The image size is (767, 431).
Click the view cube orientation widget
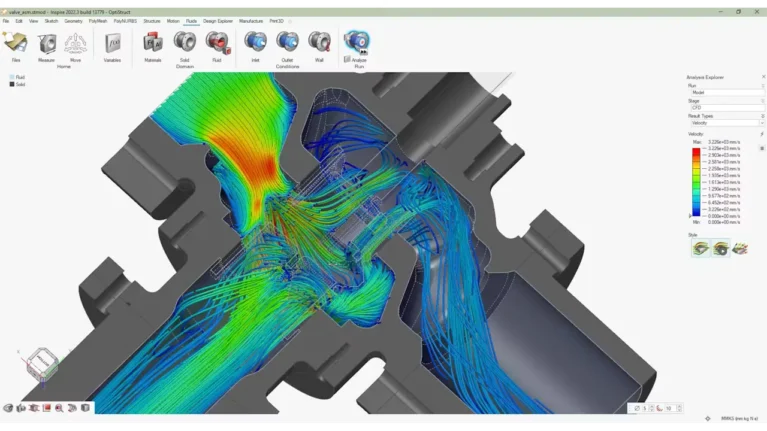click(x=43, y=364)
